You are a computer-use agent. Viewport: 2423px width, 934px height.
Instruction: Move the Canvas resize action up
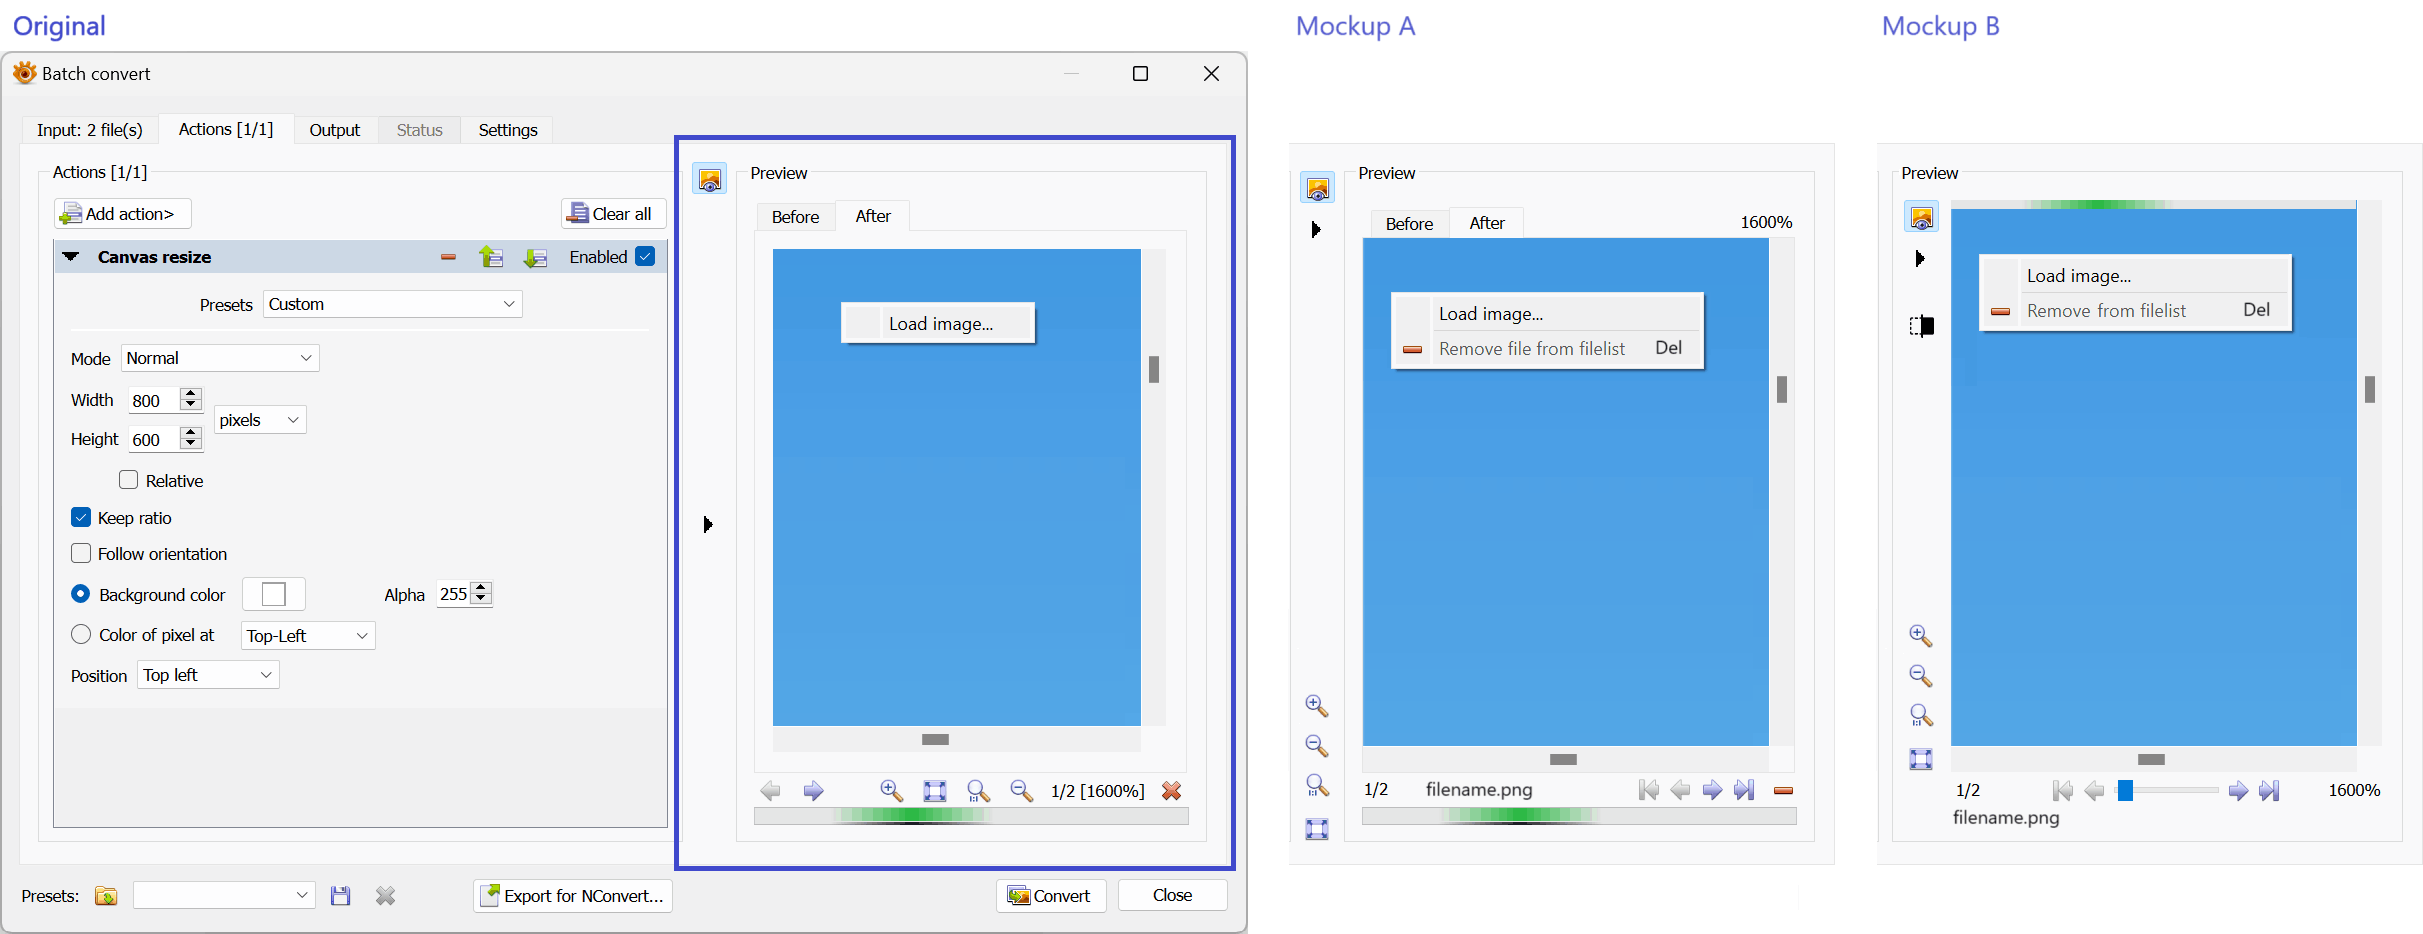(491, 257)
